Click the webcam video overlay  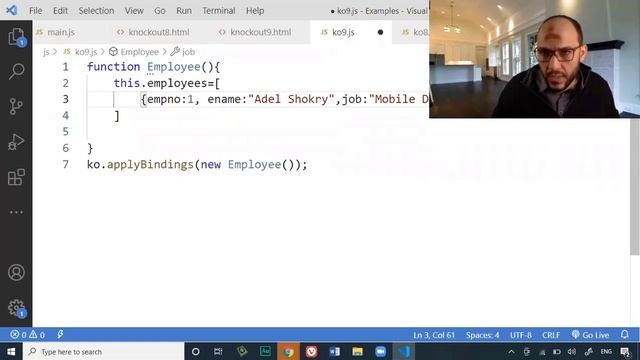(x=534, y=59)
